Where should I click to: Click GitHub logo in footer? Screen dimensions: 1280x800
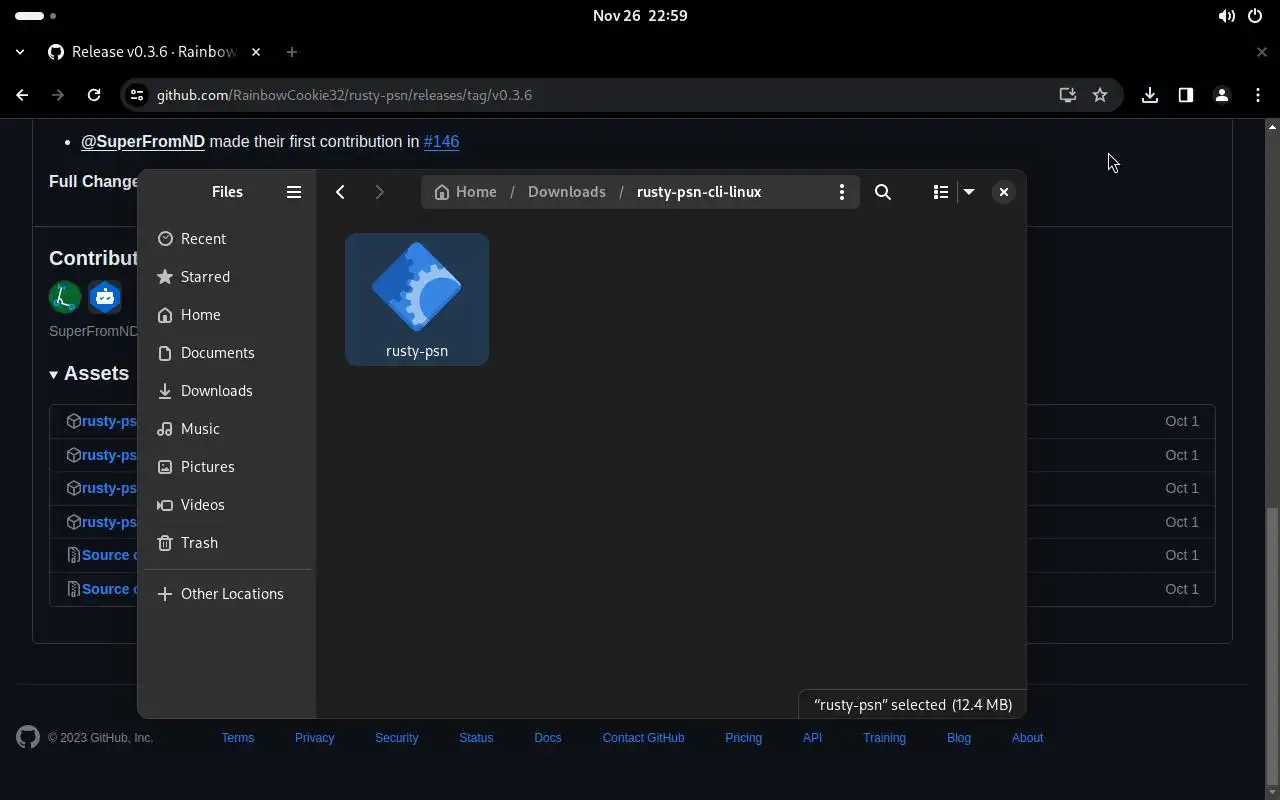point(28,738)
